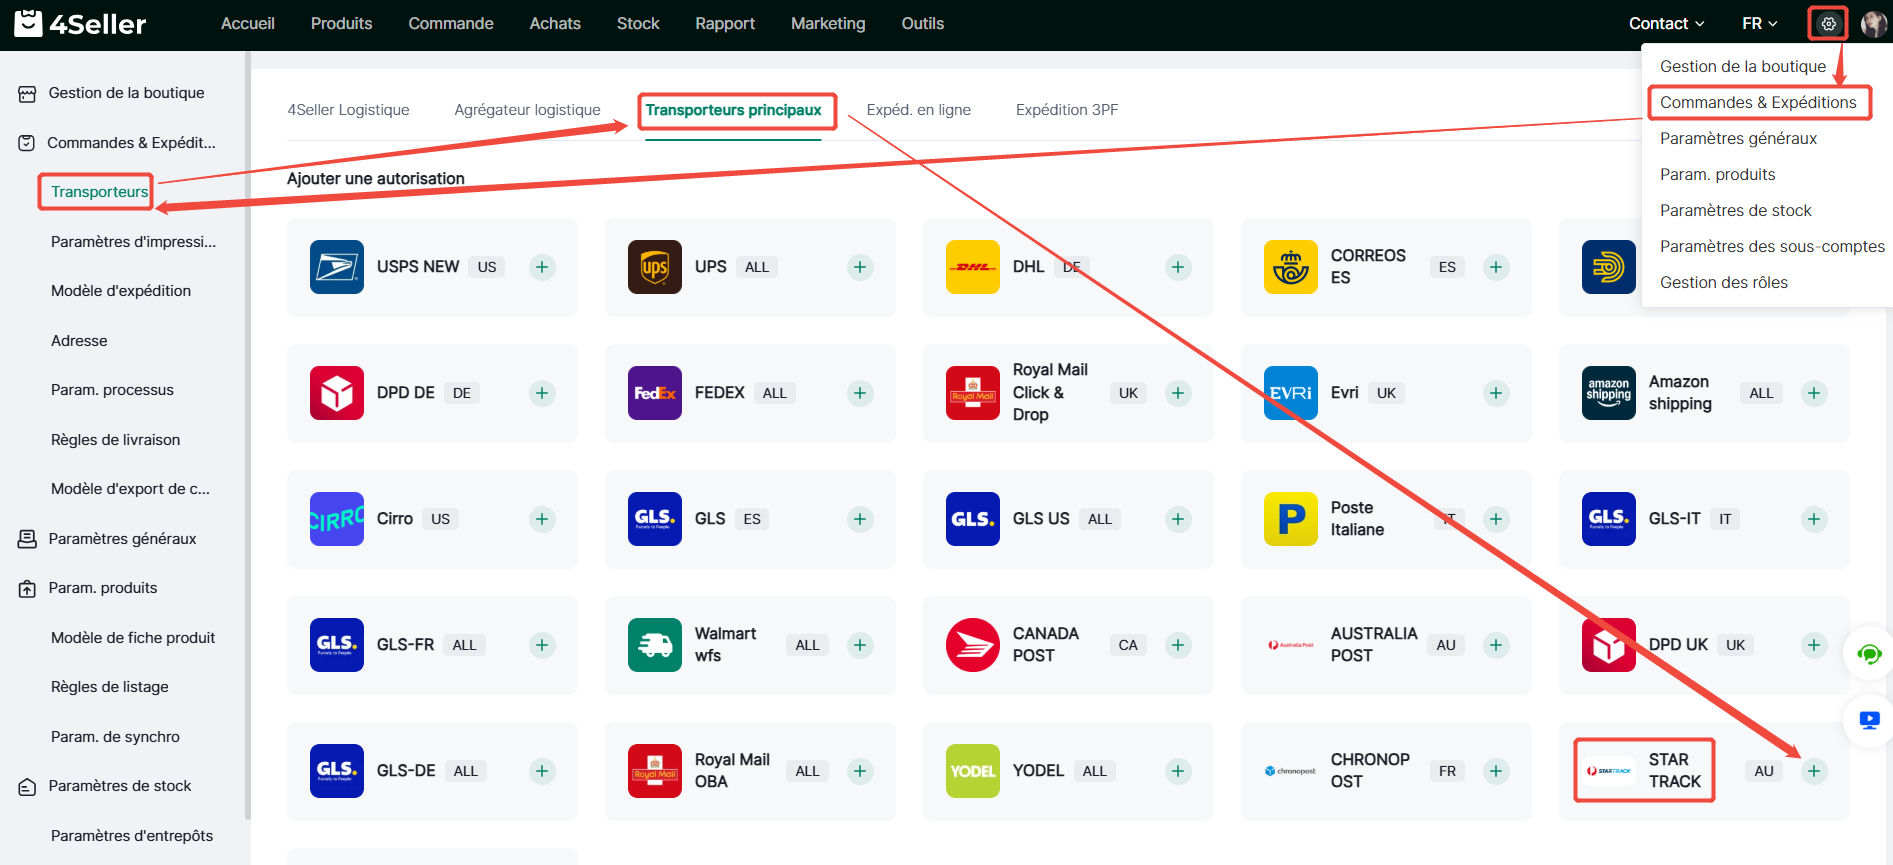The height and width of the screenshot is (865, 1893).
Task: Add Royal Mail Click & Drop carrier
Action: (1178, 393)
